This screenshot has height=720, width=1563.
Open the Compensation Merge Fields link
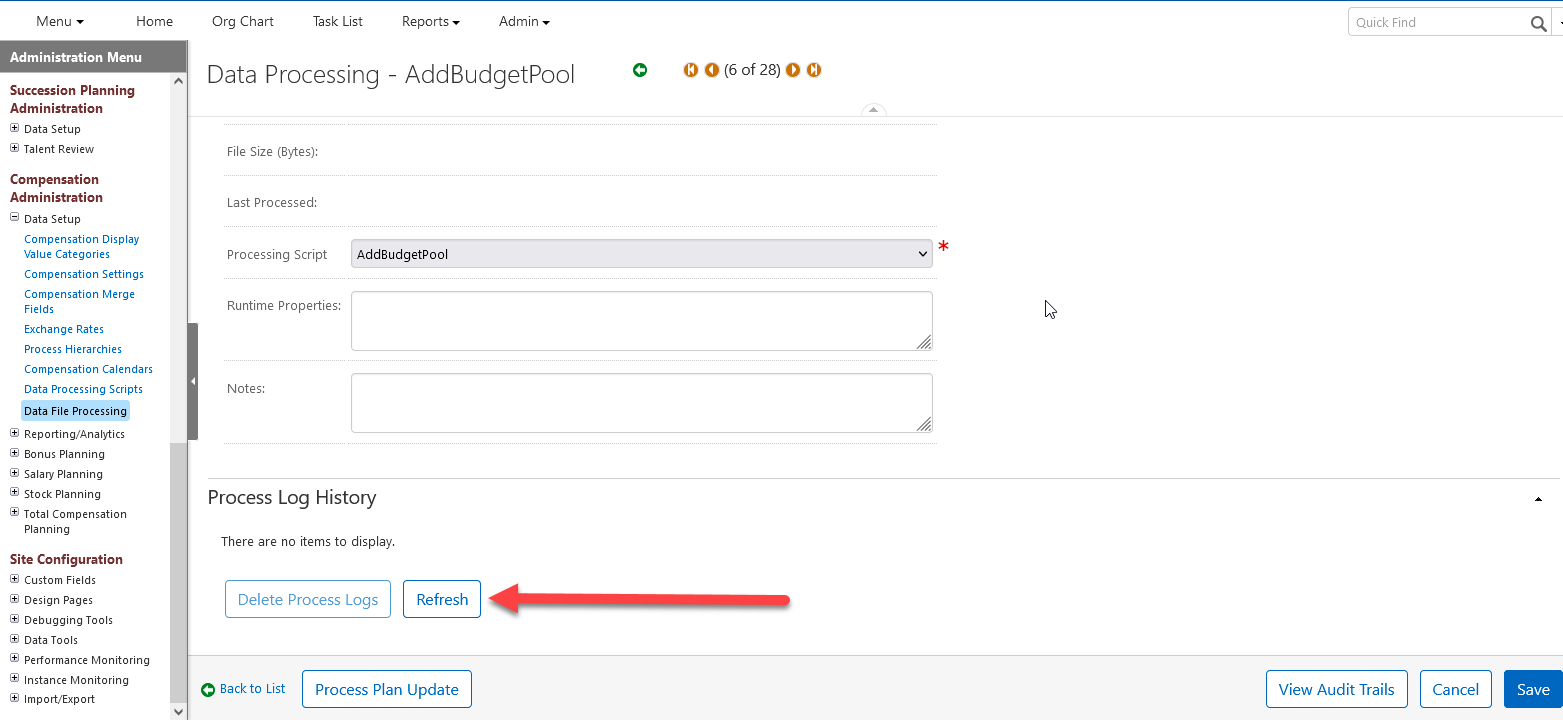79,301
